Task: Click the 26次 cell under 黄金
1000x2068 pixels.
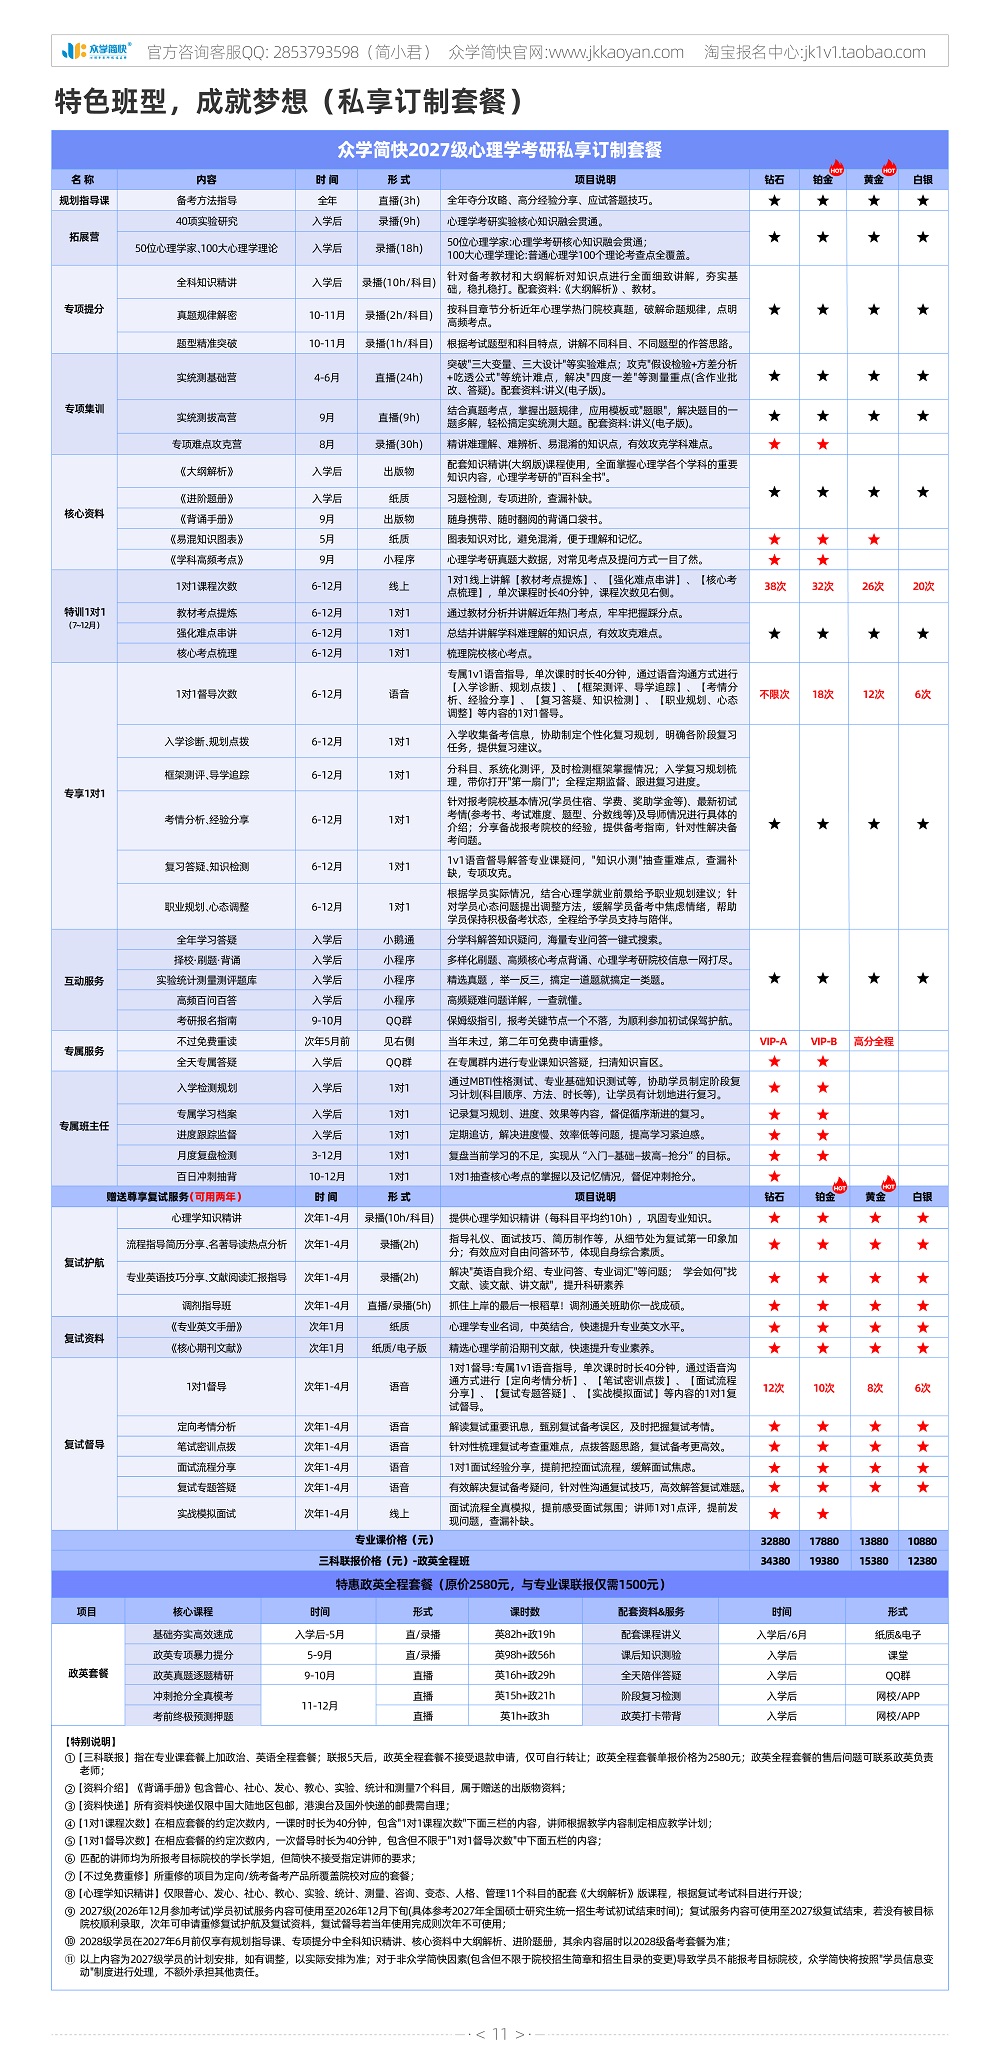Action: (x=874, y=586)
